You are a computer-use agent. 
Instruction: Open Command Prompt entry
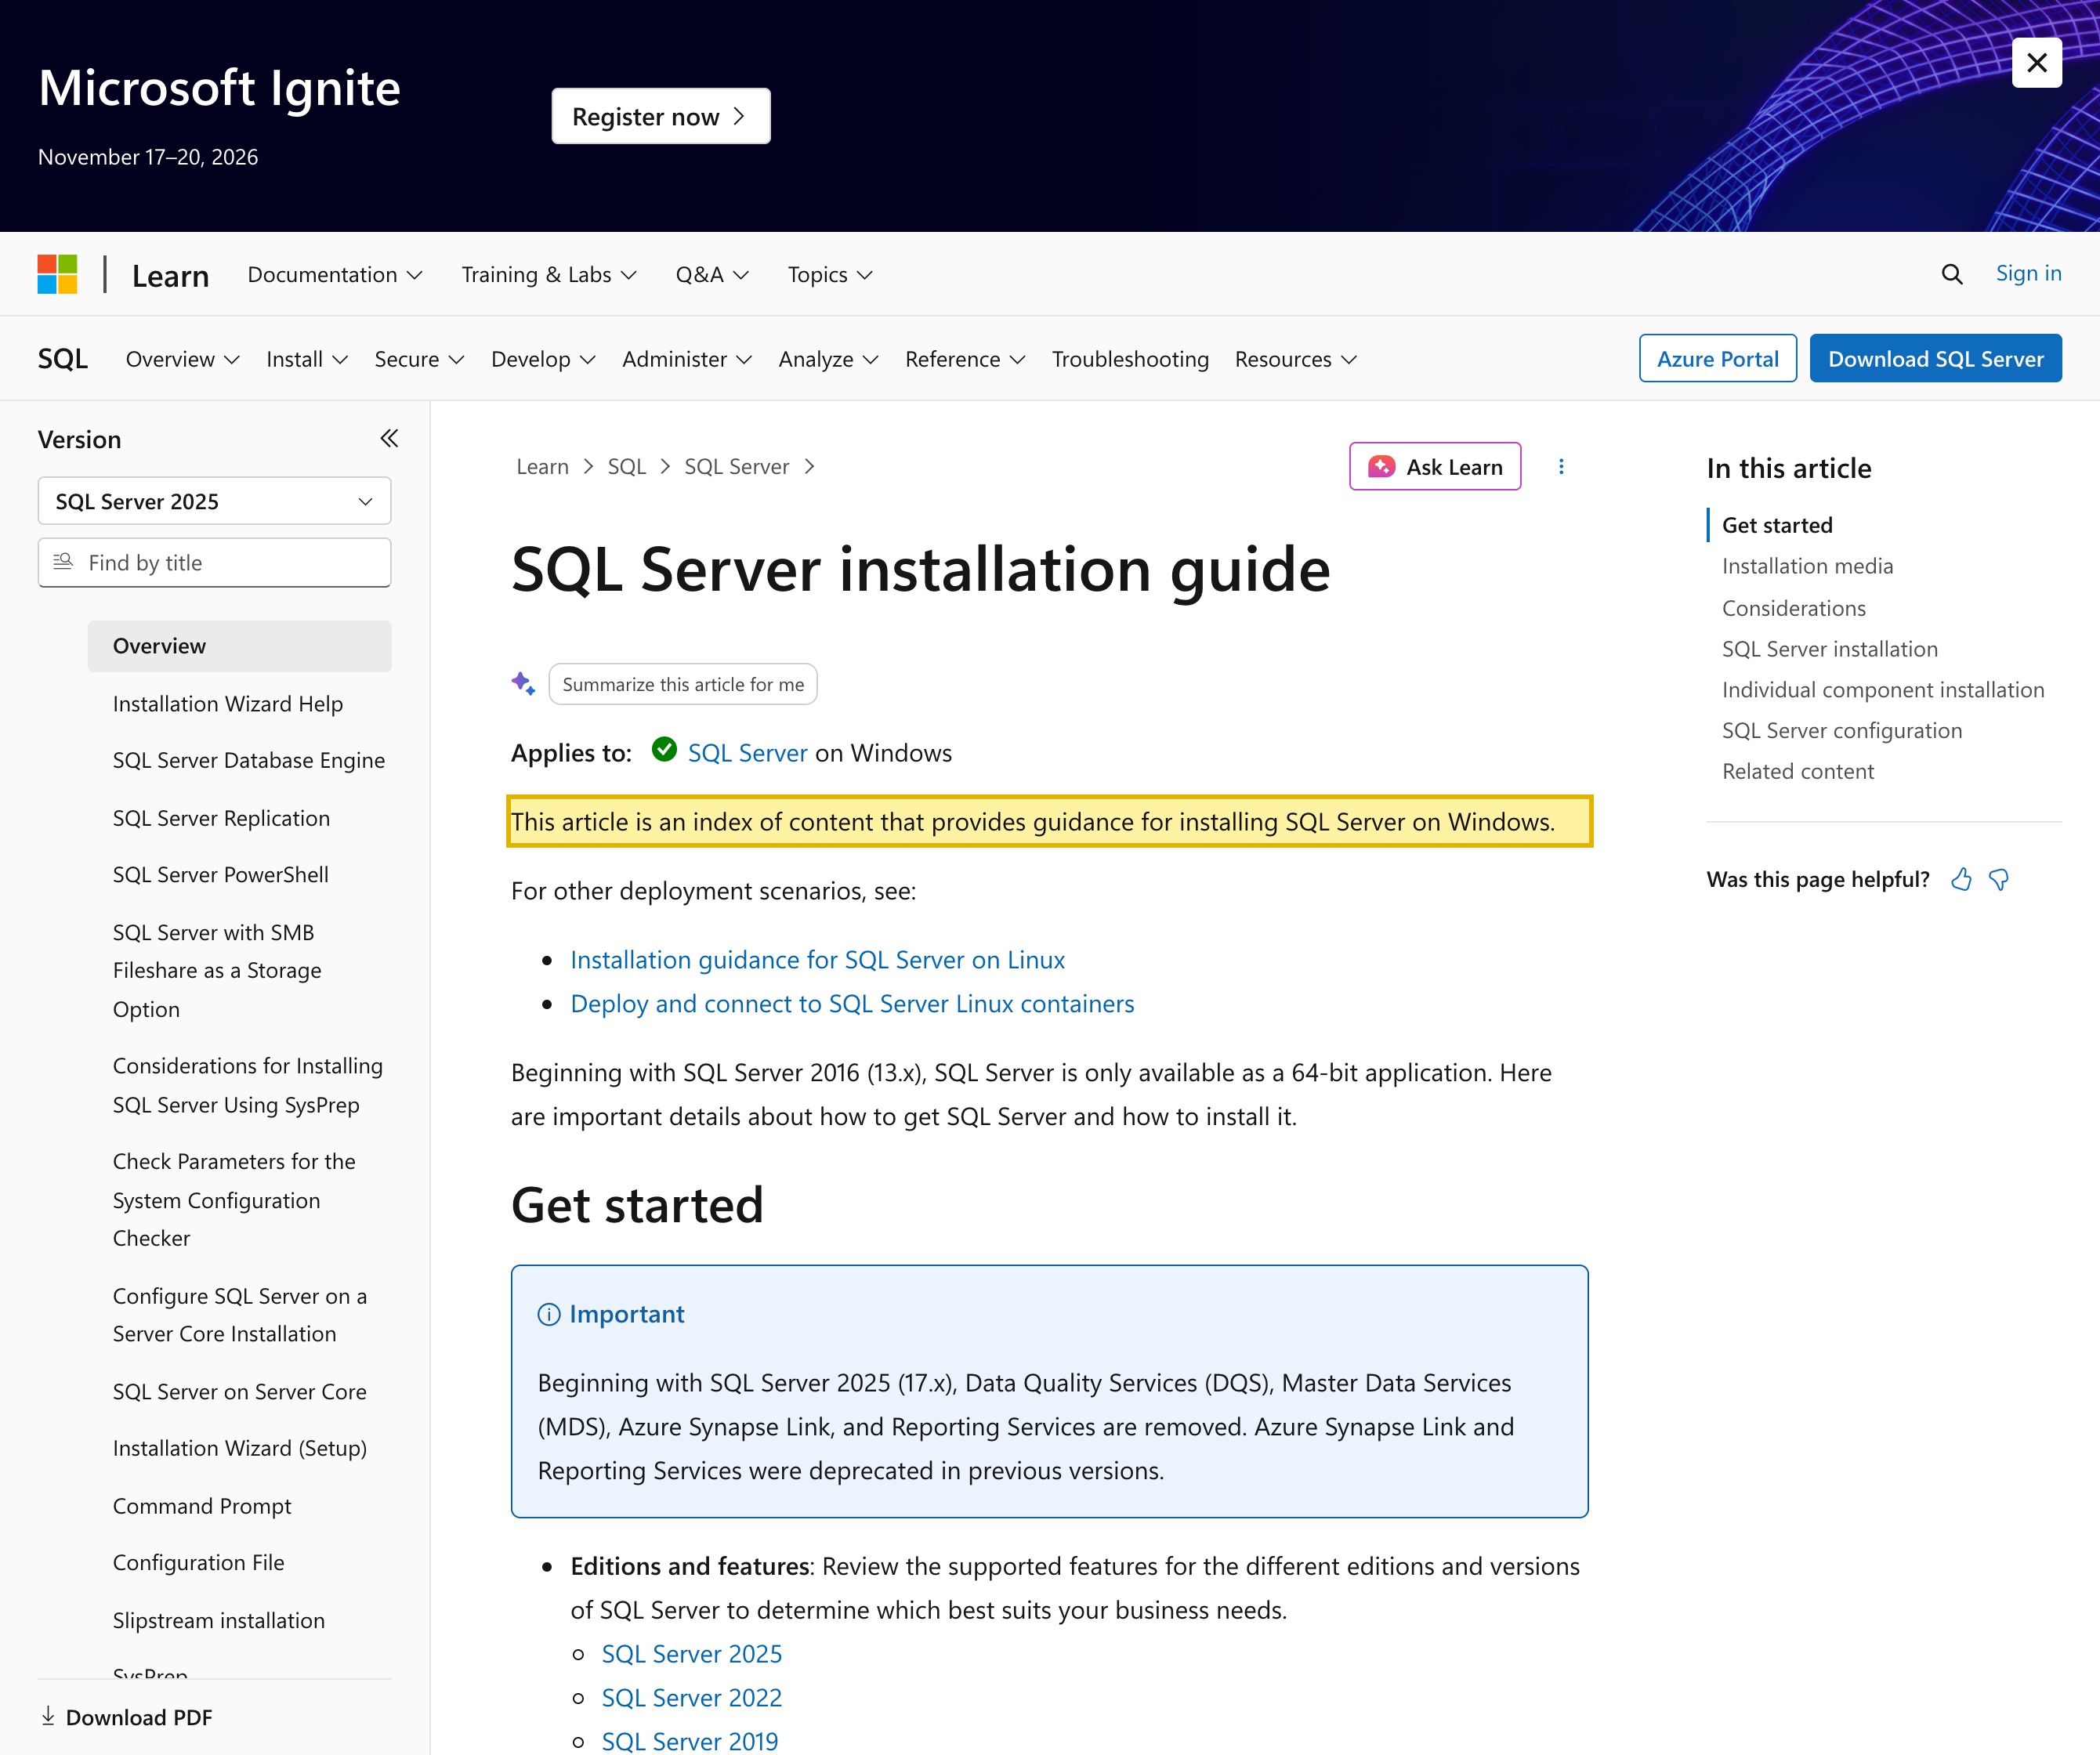(202, 1507)
